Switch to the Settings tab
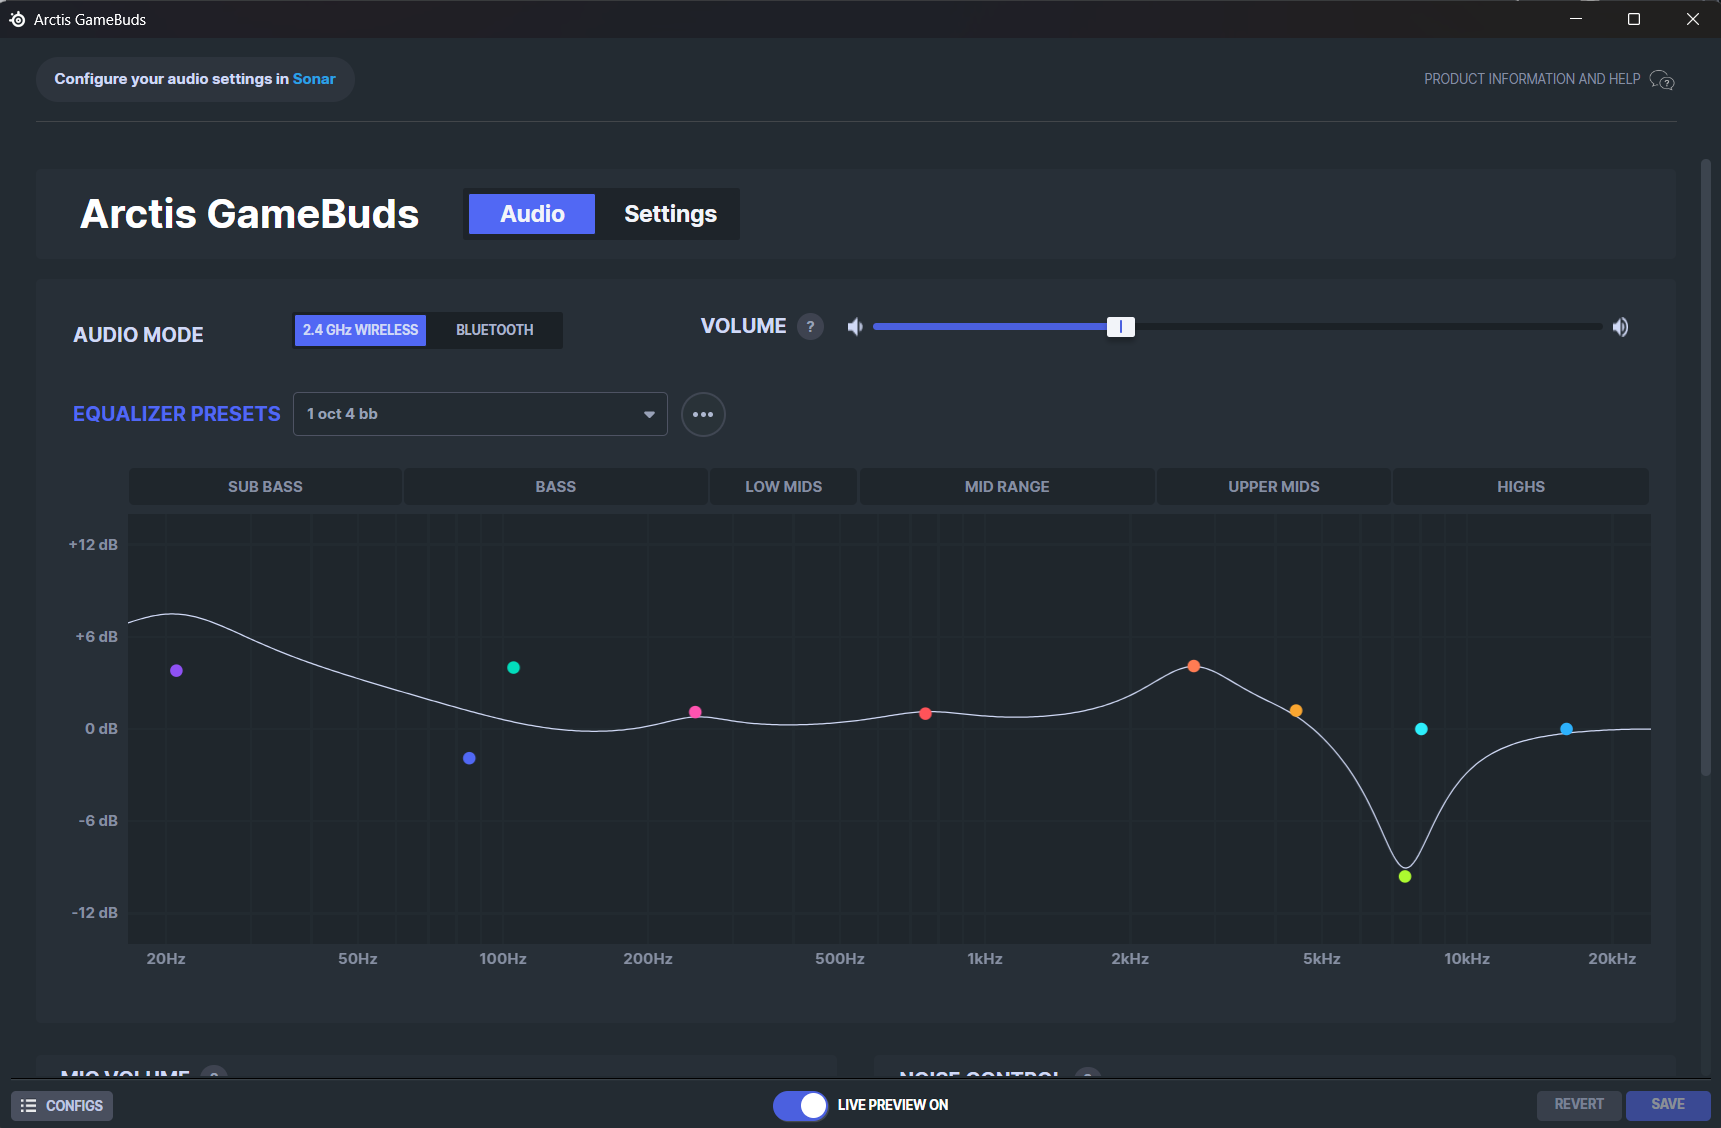Screen dimensions: 1721x1128 point(670,214)
